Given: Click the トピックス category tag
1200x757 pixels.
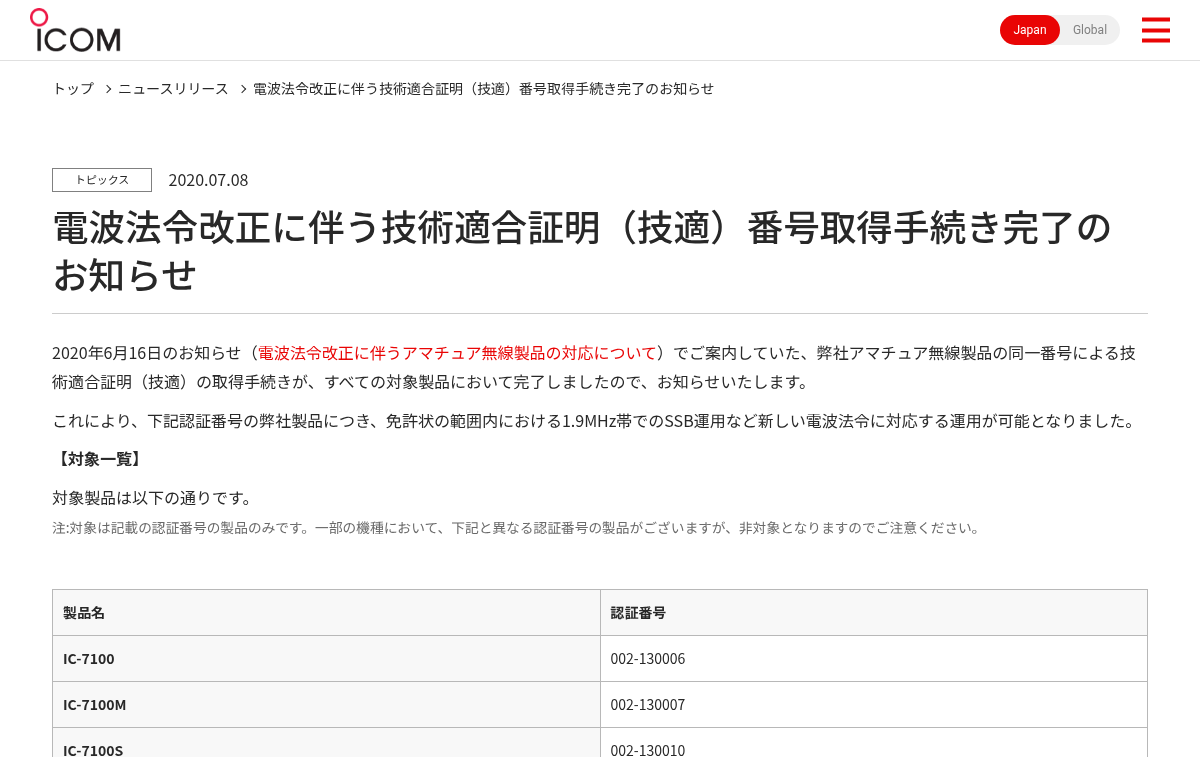Looking at the screenshot, I should pyautogui.click(x=102, y=180).
